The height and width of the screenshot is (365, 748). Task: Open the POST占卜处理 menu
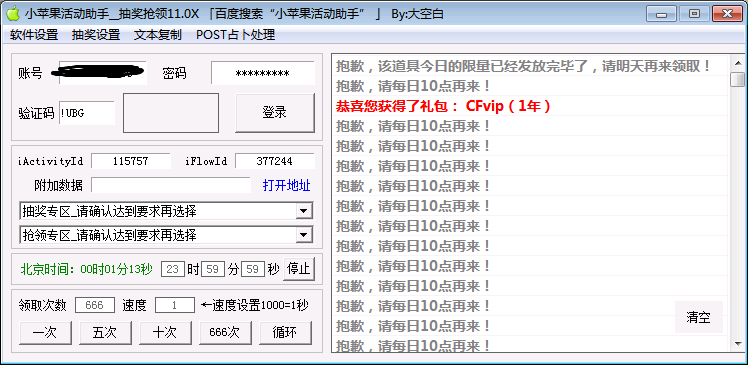coord(236,35)
